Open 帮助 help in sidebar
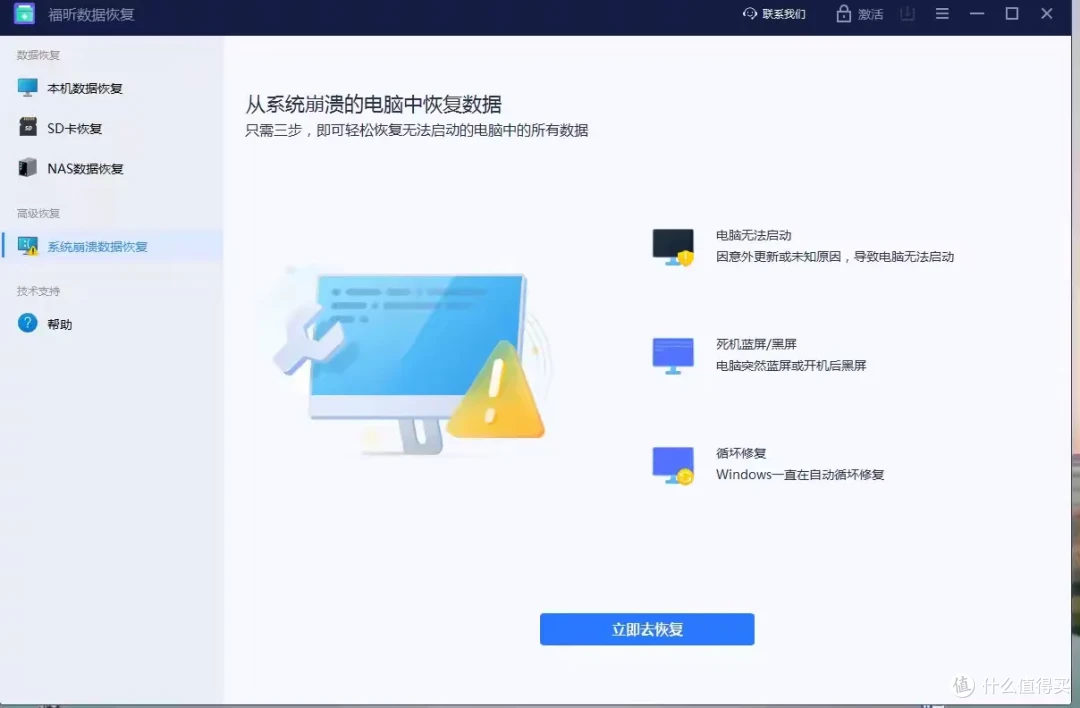This screenshot has width=1080, height=708. coord(112,324)
